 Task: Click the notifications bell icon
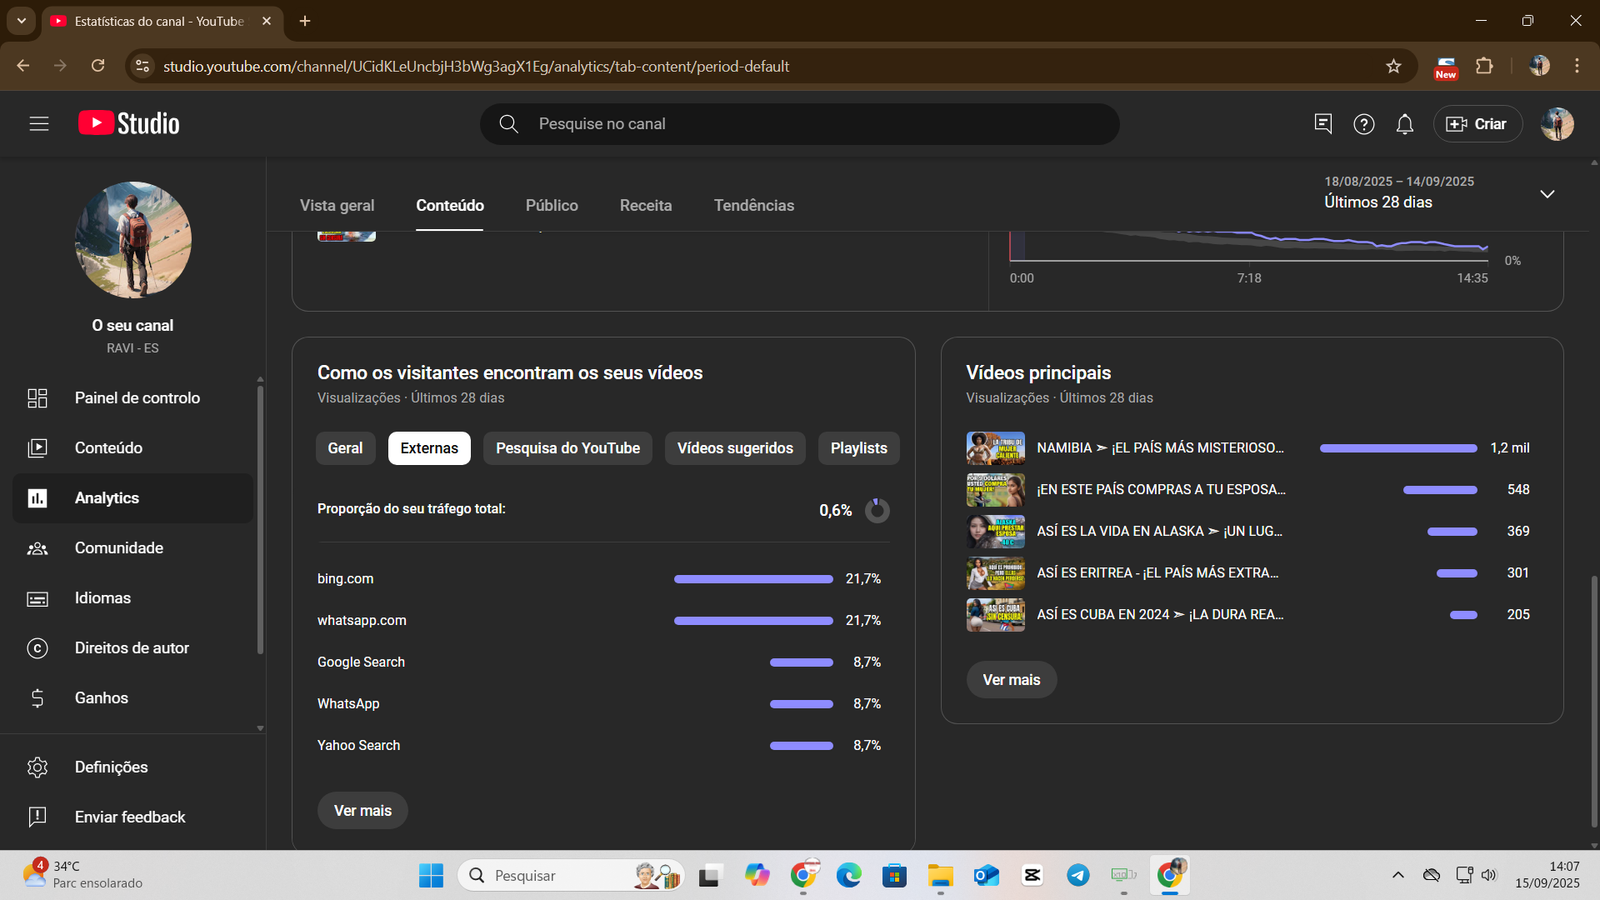[x=1404, y=124]
